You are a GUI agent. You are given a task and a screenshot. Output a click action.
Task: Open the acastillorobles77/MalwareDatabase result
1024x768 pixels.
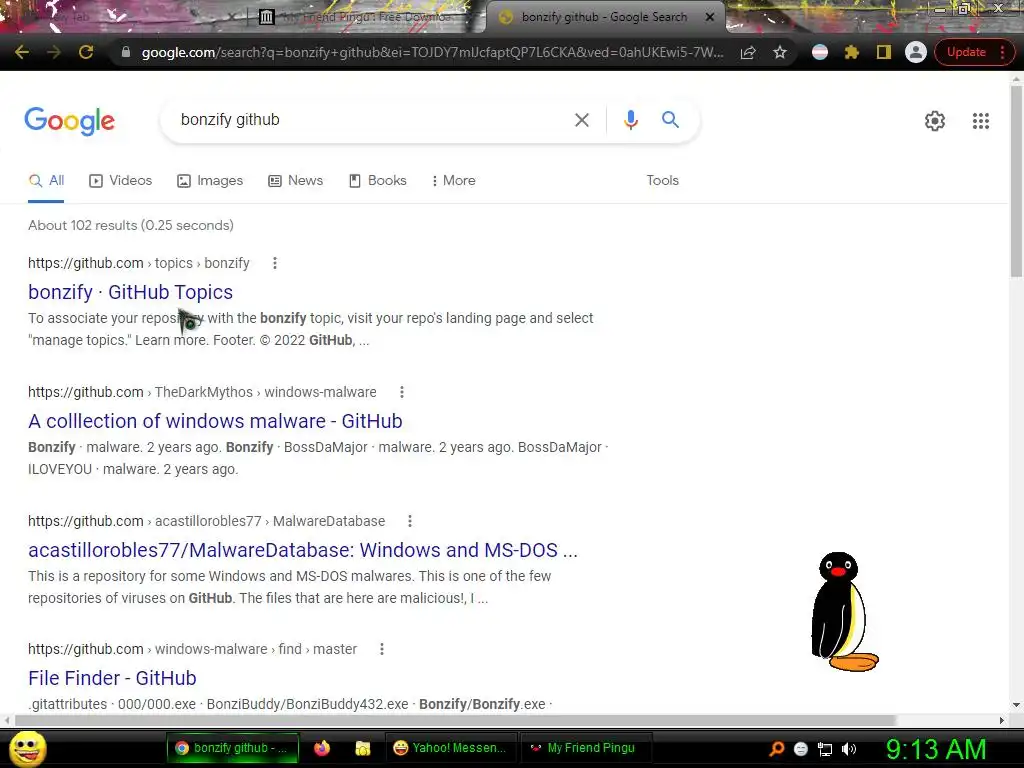(x=302, y=550)
